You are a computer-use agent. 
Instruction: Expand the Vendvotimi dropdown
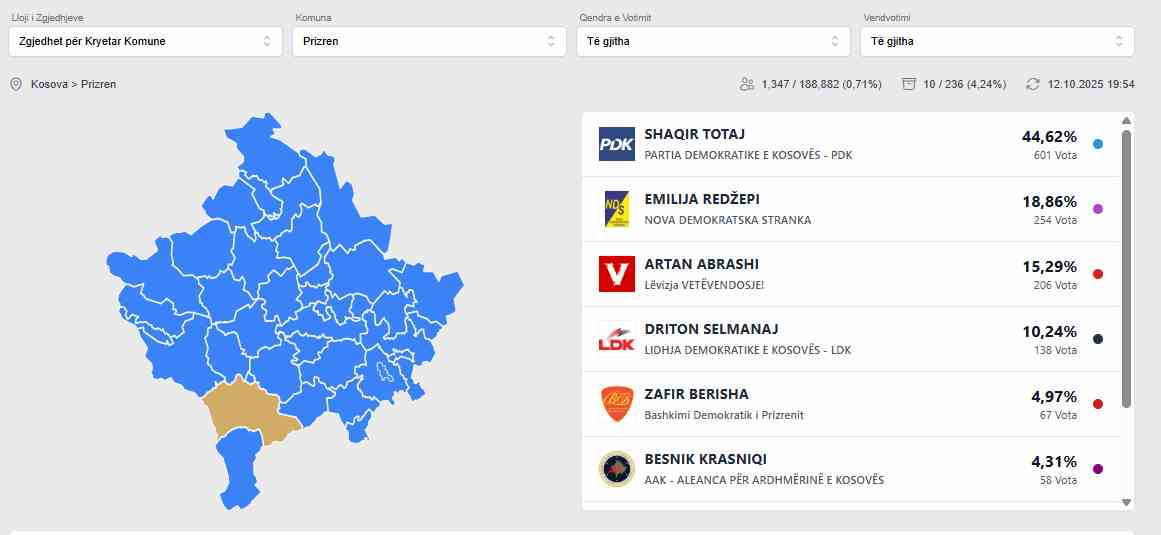click(x=997, y=41)
